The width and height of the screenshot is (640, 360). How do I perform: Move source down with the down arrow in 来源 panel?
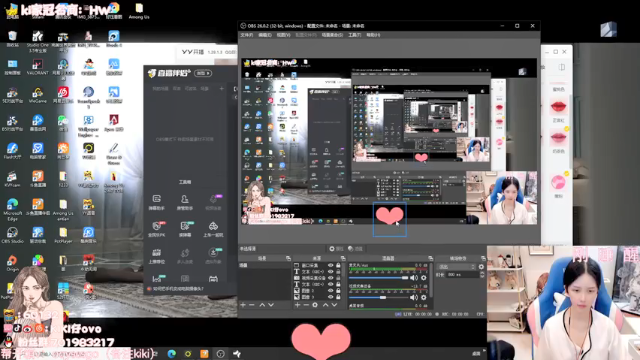(x=334, y=305)
